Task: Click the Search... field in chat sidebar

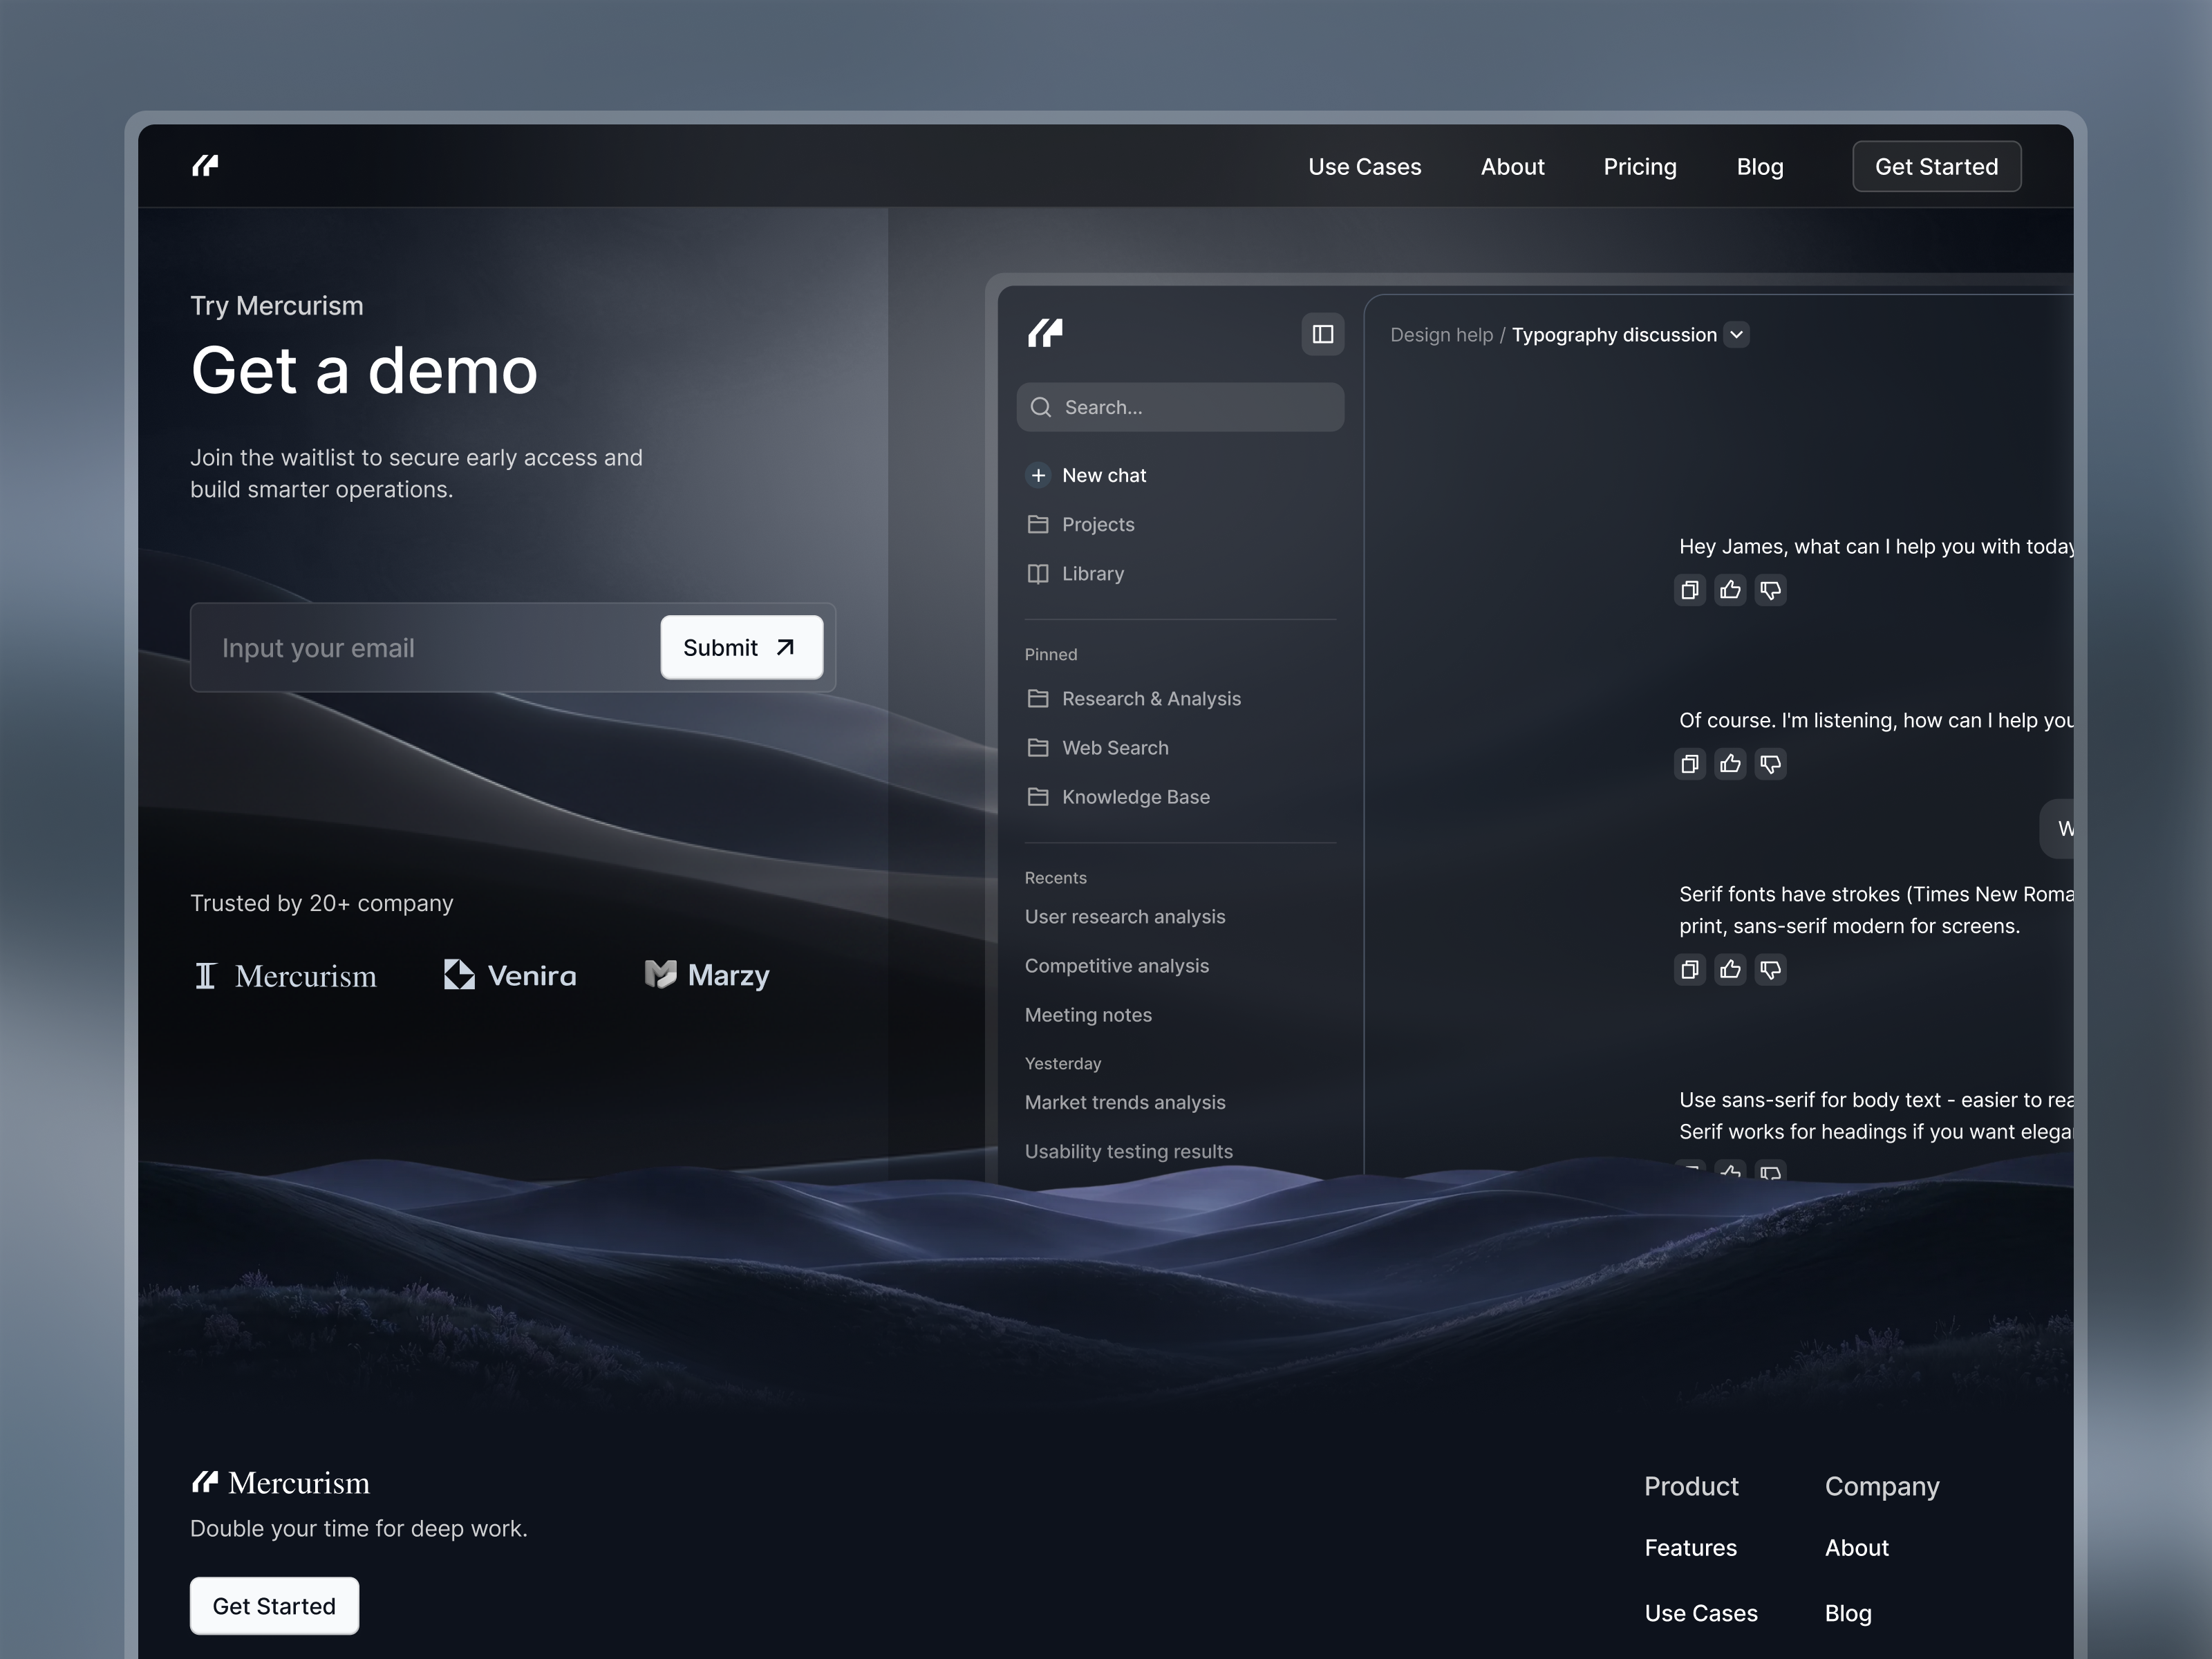Action: click(x=1180, y=407)
